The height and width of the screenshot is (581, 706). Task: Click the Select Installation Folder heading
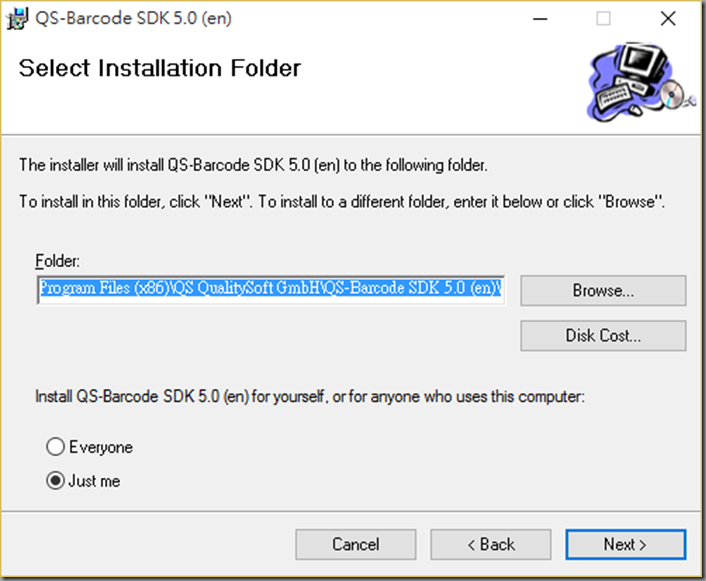coord(160,68)
